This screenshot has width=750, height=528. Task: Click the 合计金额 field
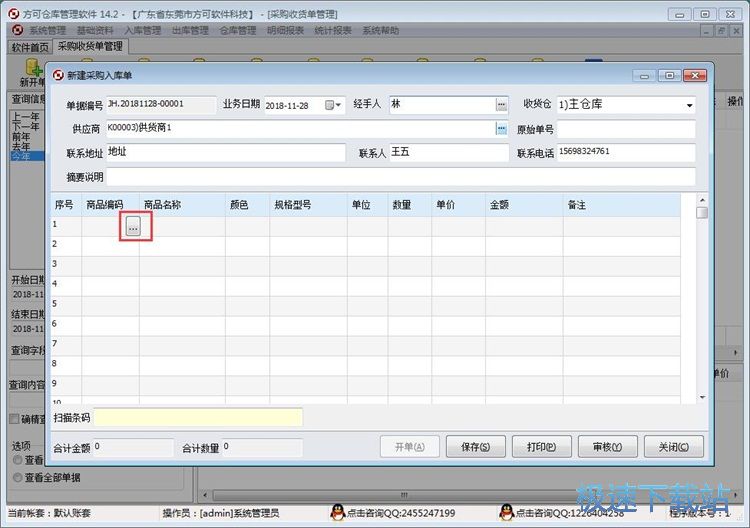pyautogui.click(x=133, y=448)
